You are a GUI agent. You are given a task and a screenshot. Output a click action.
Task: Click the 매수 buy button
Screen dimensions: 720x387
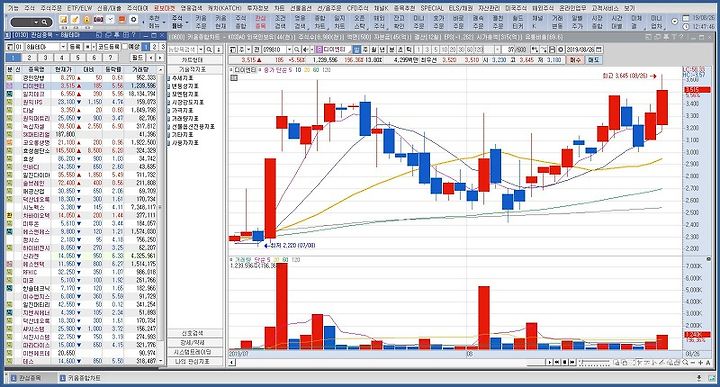tap(575, 60)
